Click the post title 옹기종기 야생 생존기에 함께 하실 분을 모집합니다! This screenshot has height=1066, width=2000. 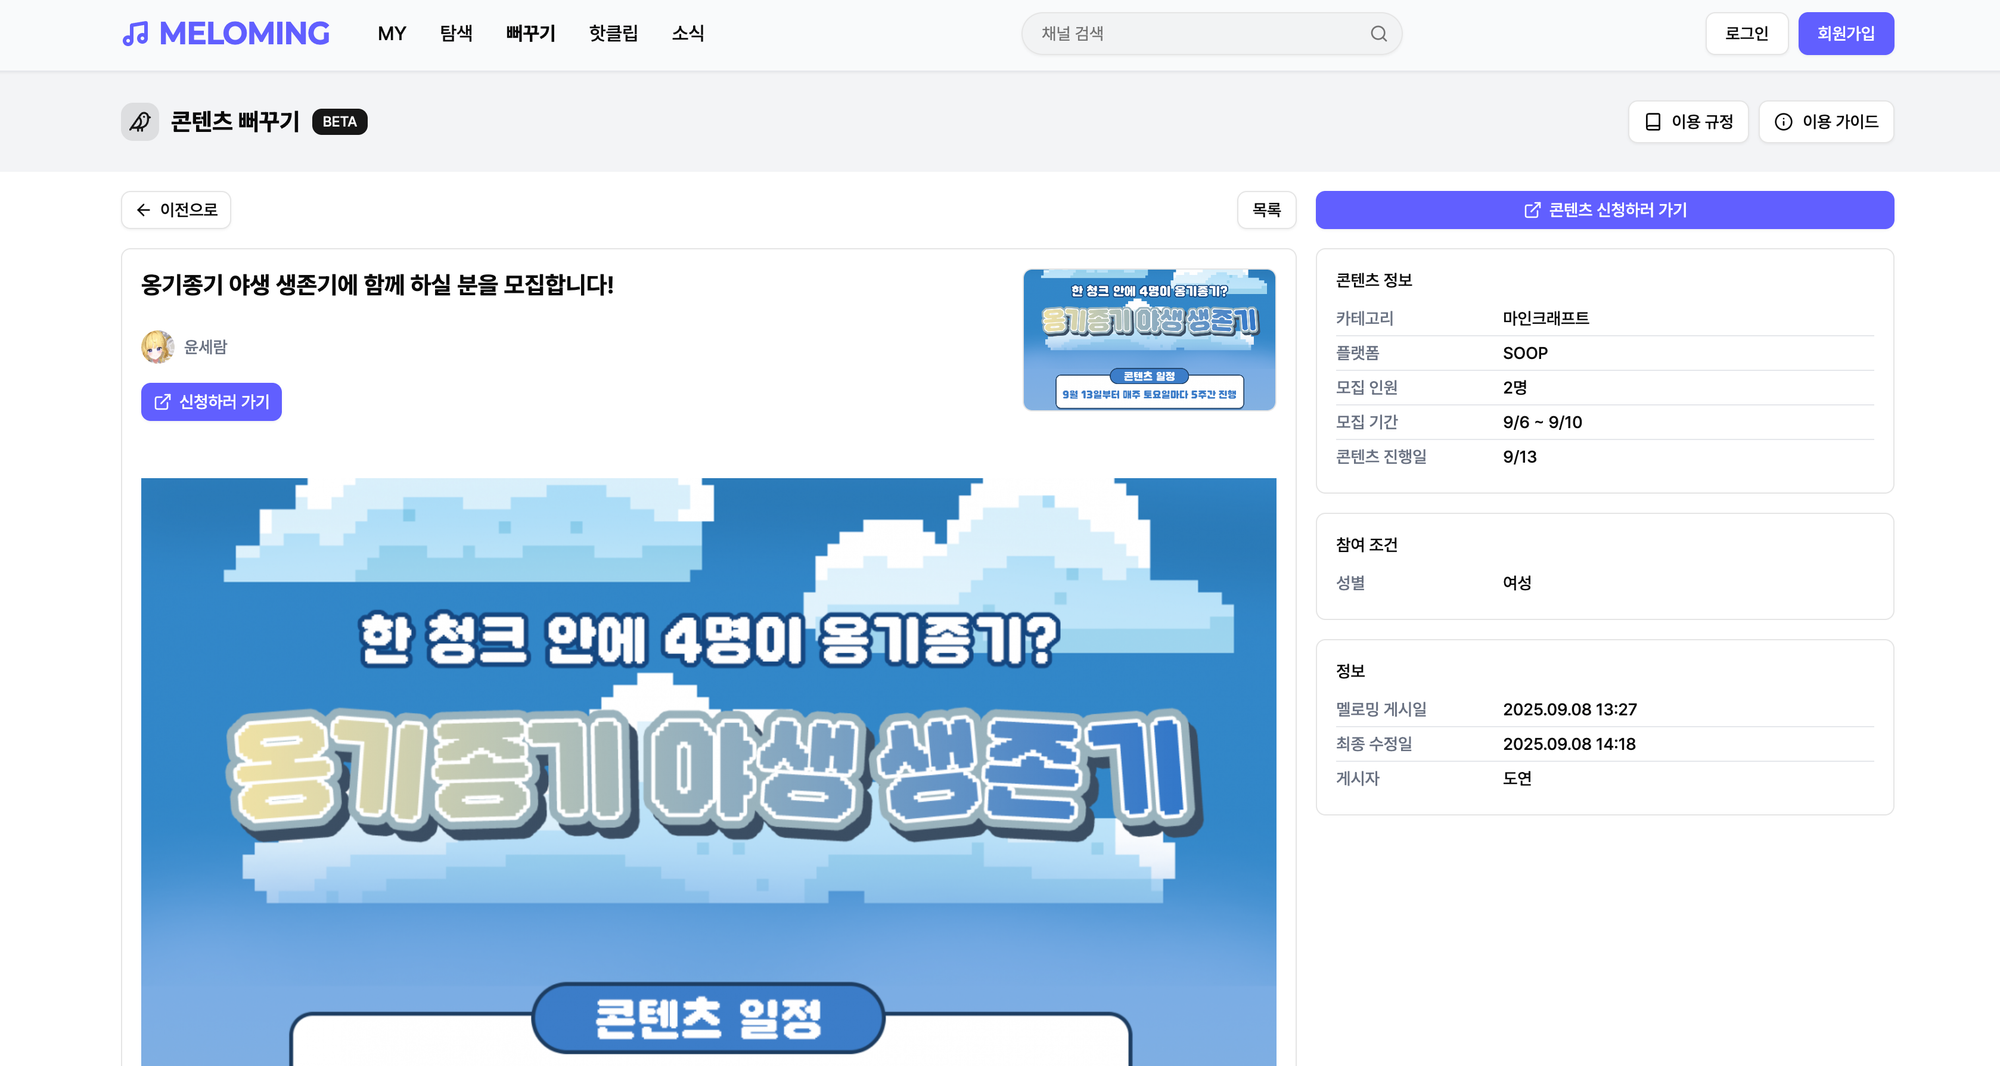(x=377, y=285)
